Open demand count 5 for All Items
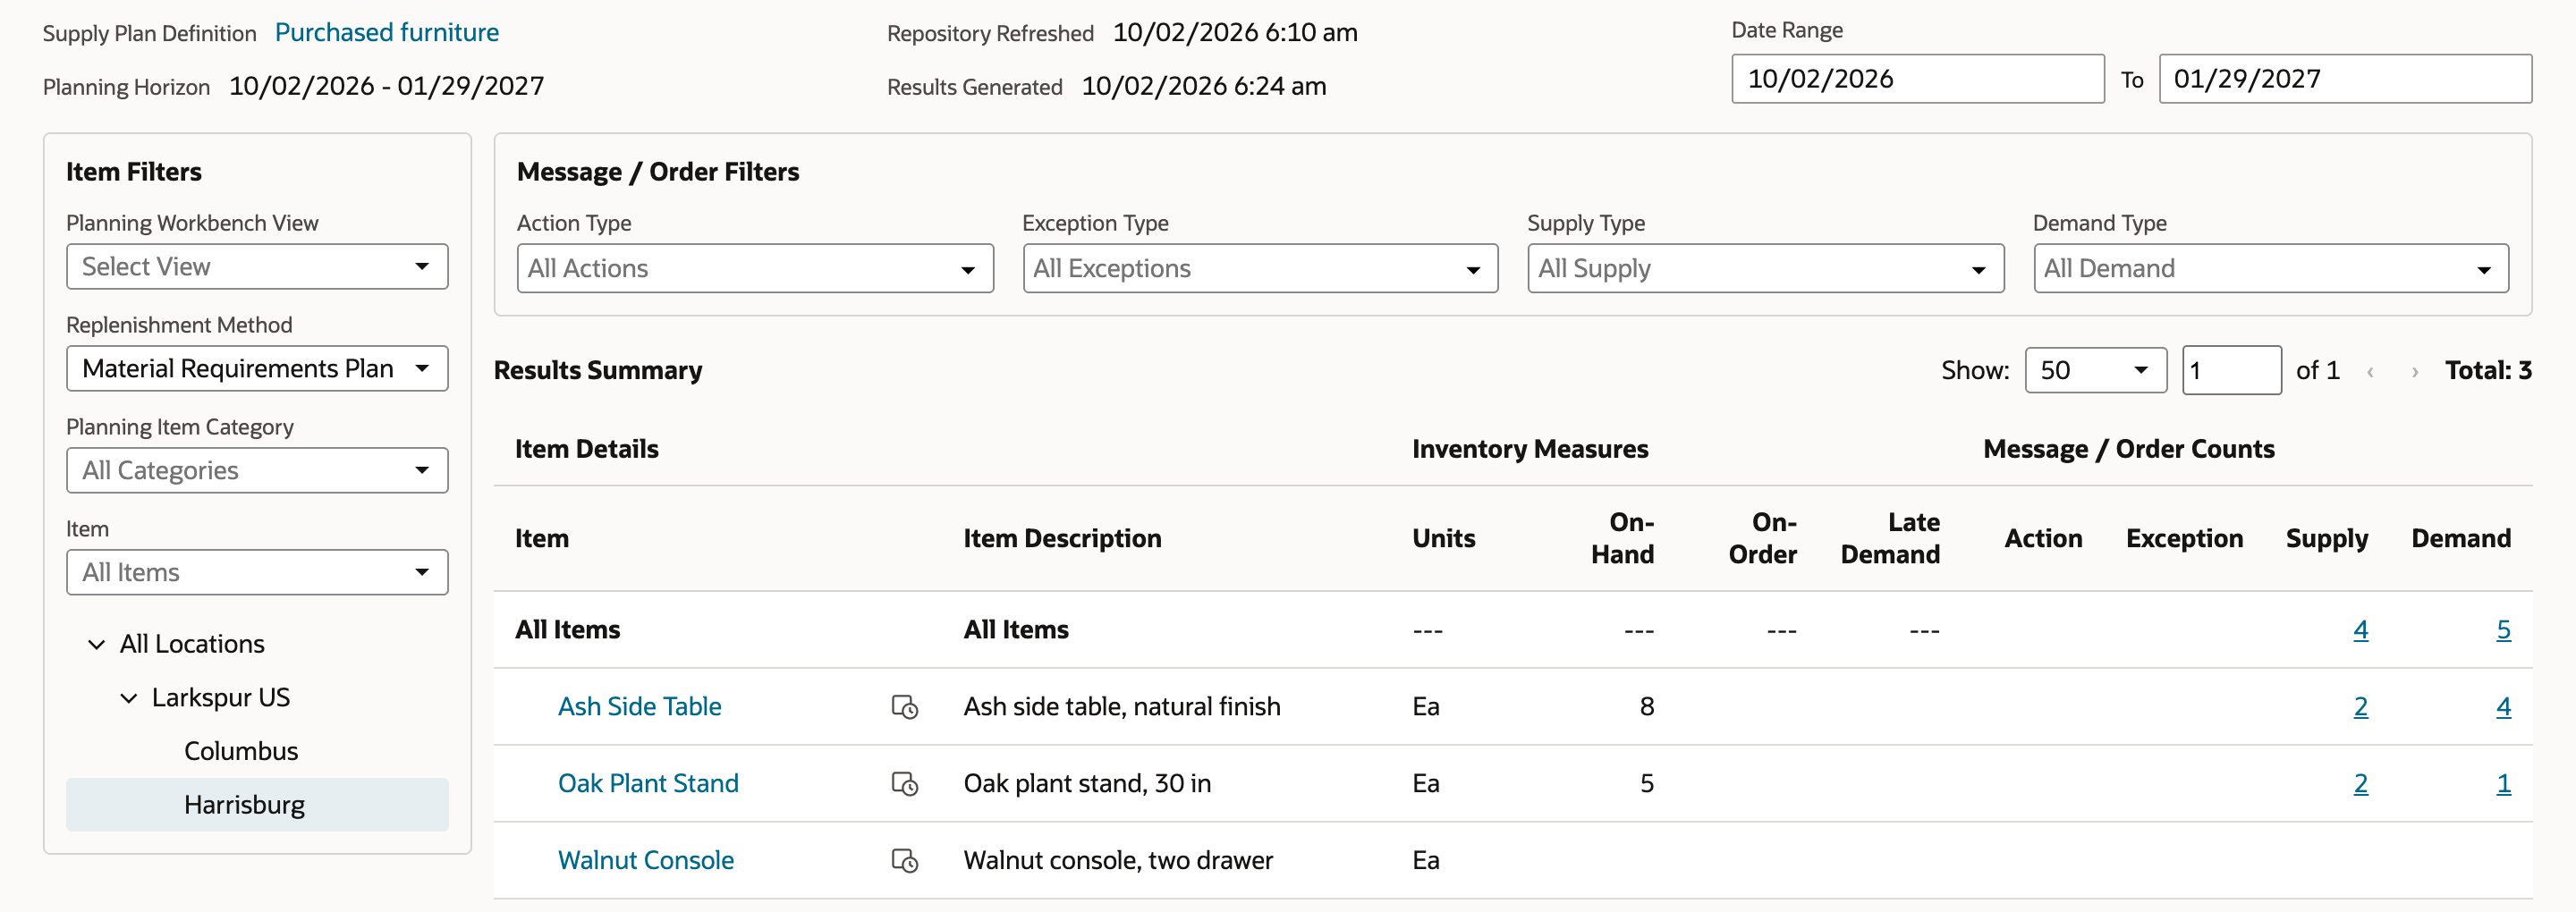This screenshot has width=2576, height=912. [2503, 630]
